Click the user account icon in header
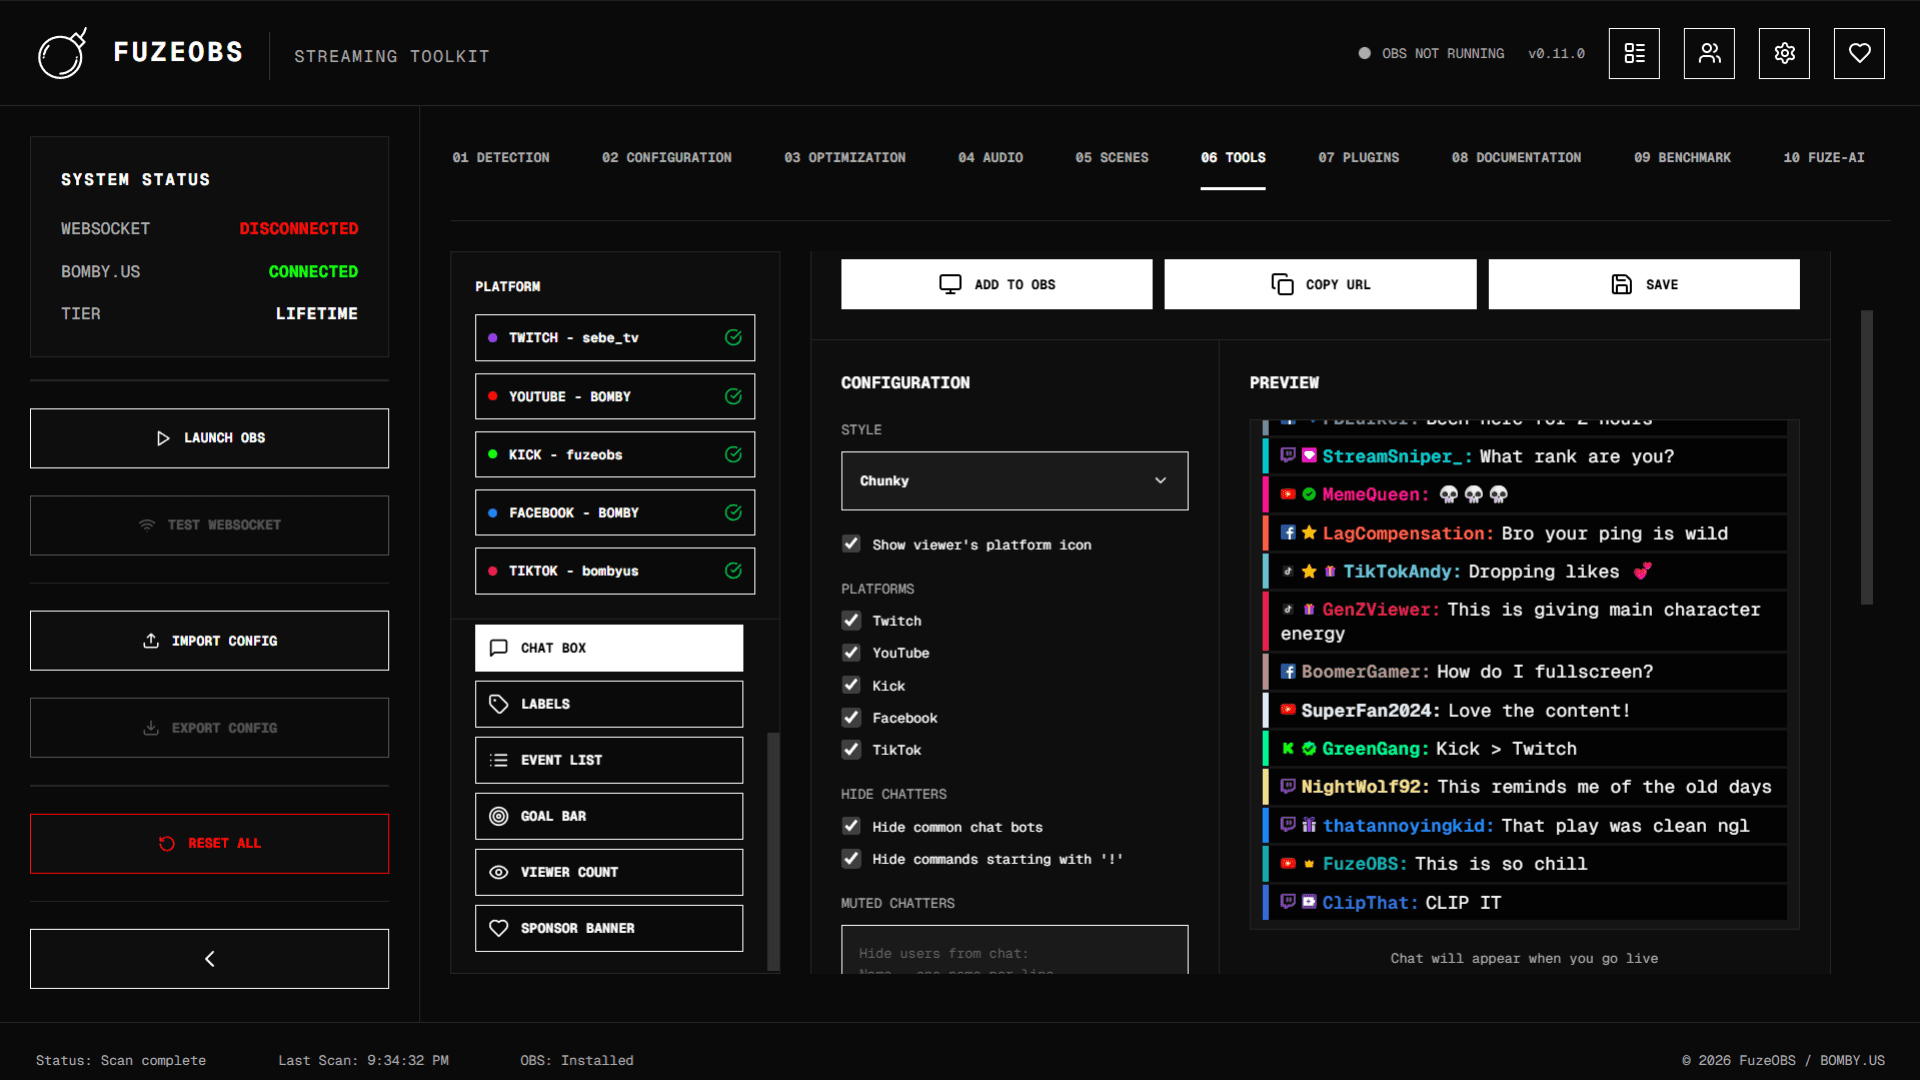This screenshot has height=1080, width=1920. [x=1709, y=53]
